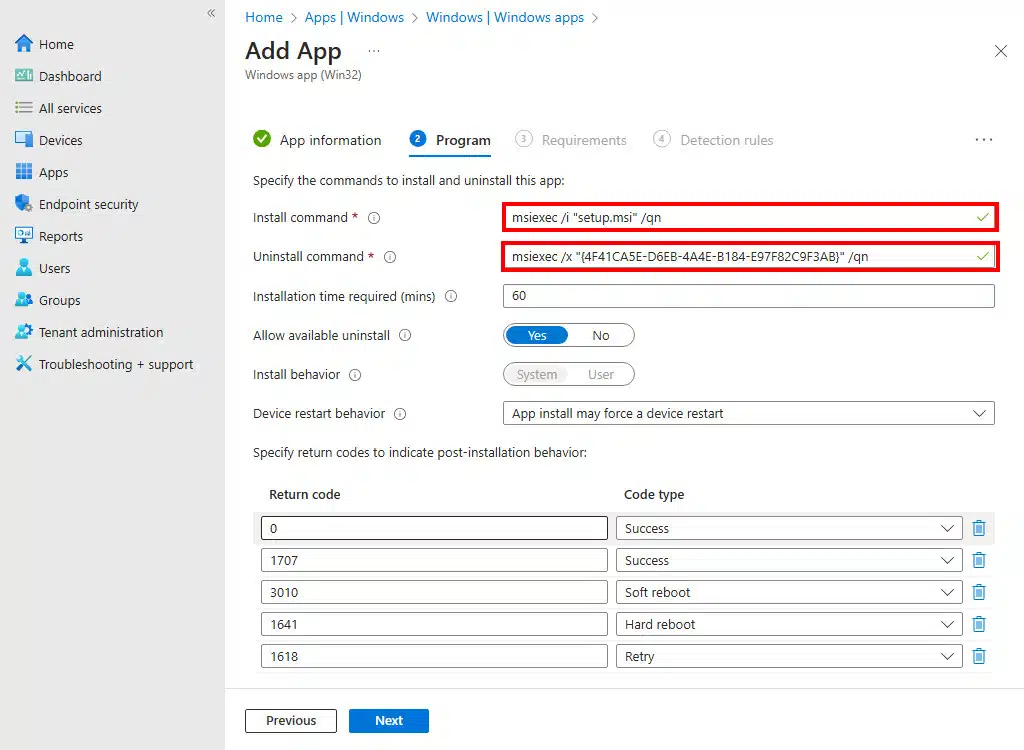This screenshot has width=1024, height=750.
Task: Open Endpoint security menu entry
Action: point(88,204)
